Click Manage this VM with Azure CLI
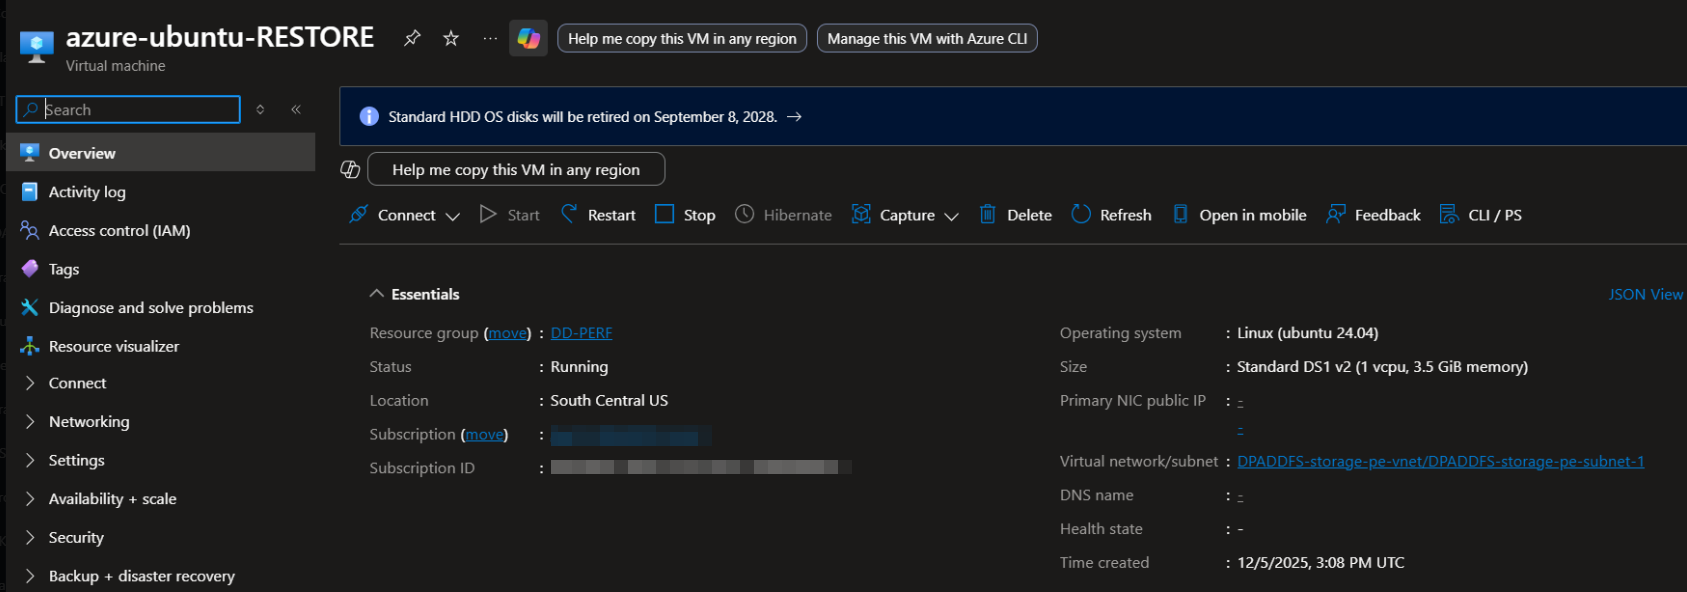Screen dimensions: 1687x592 (927, 38)
